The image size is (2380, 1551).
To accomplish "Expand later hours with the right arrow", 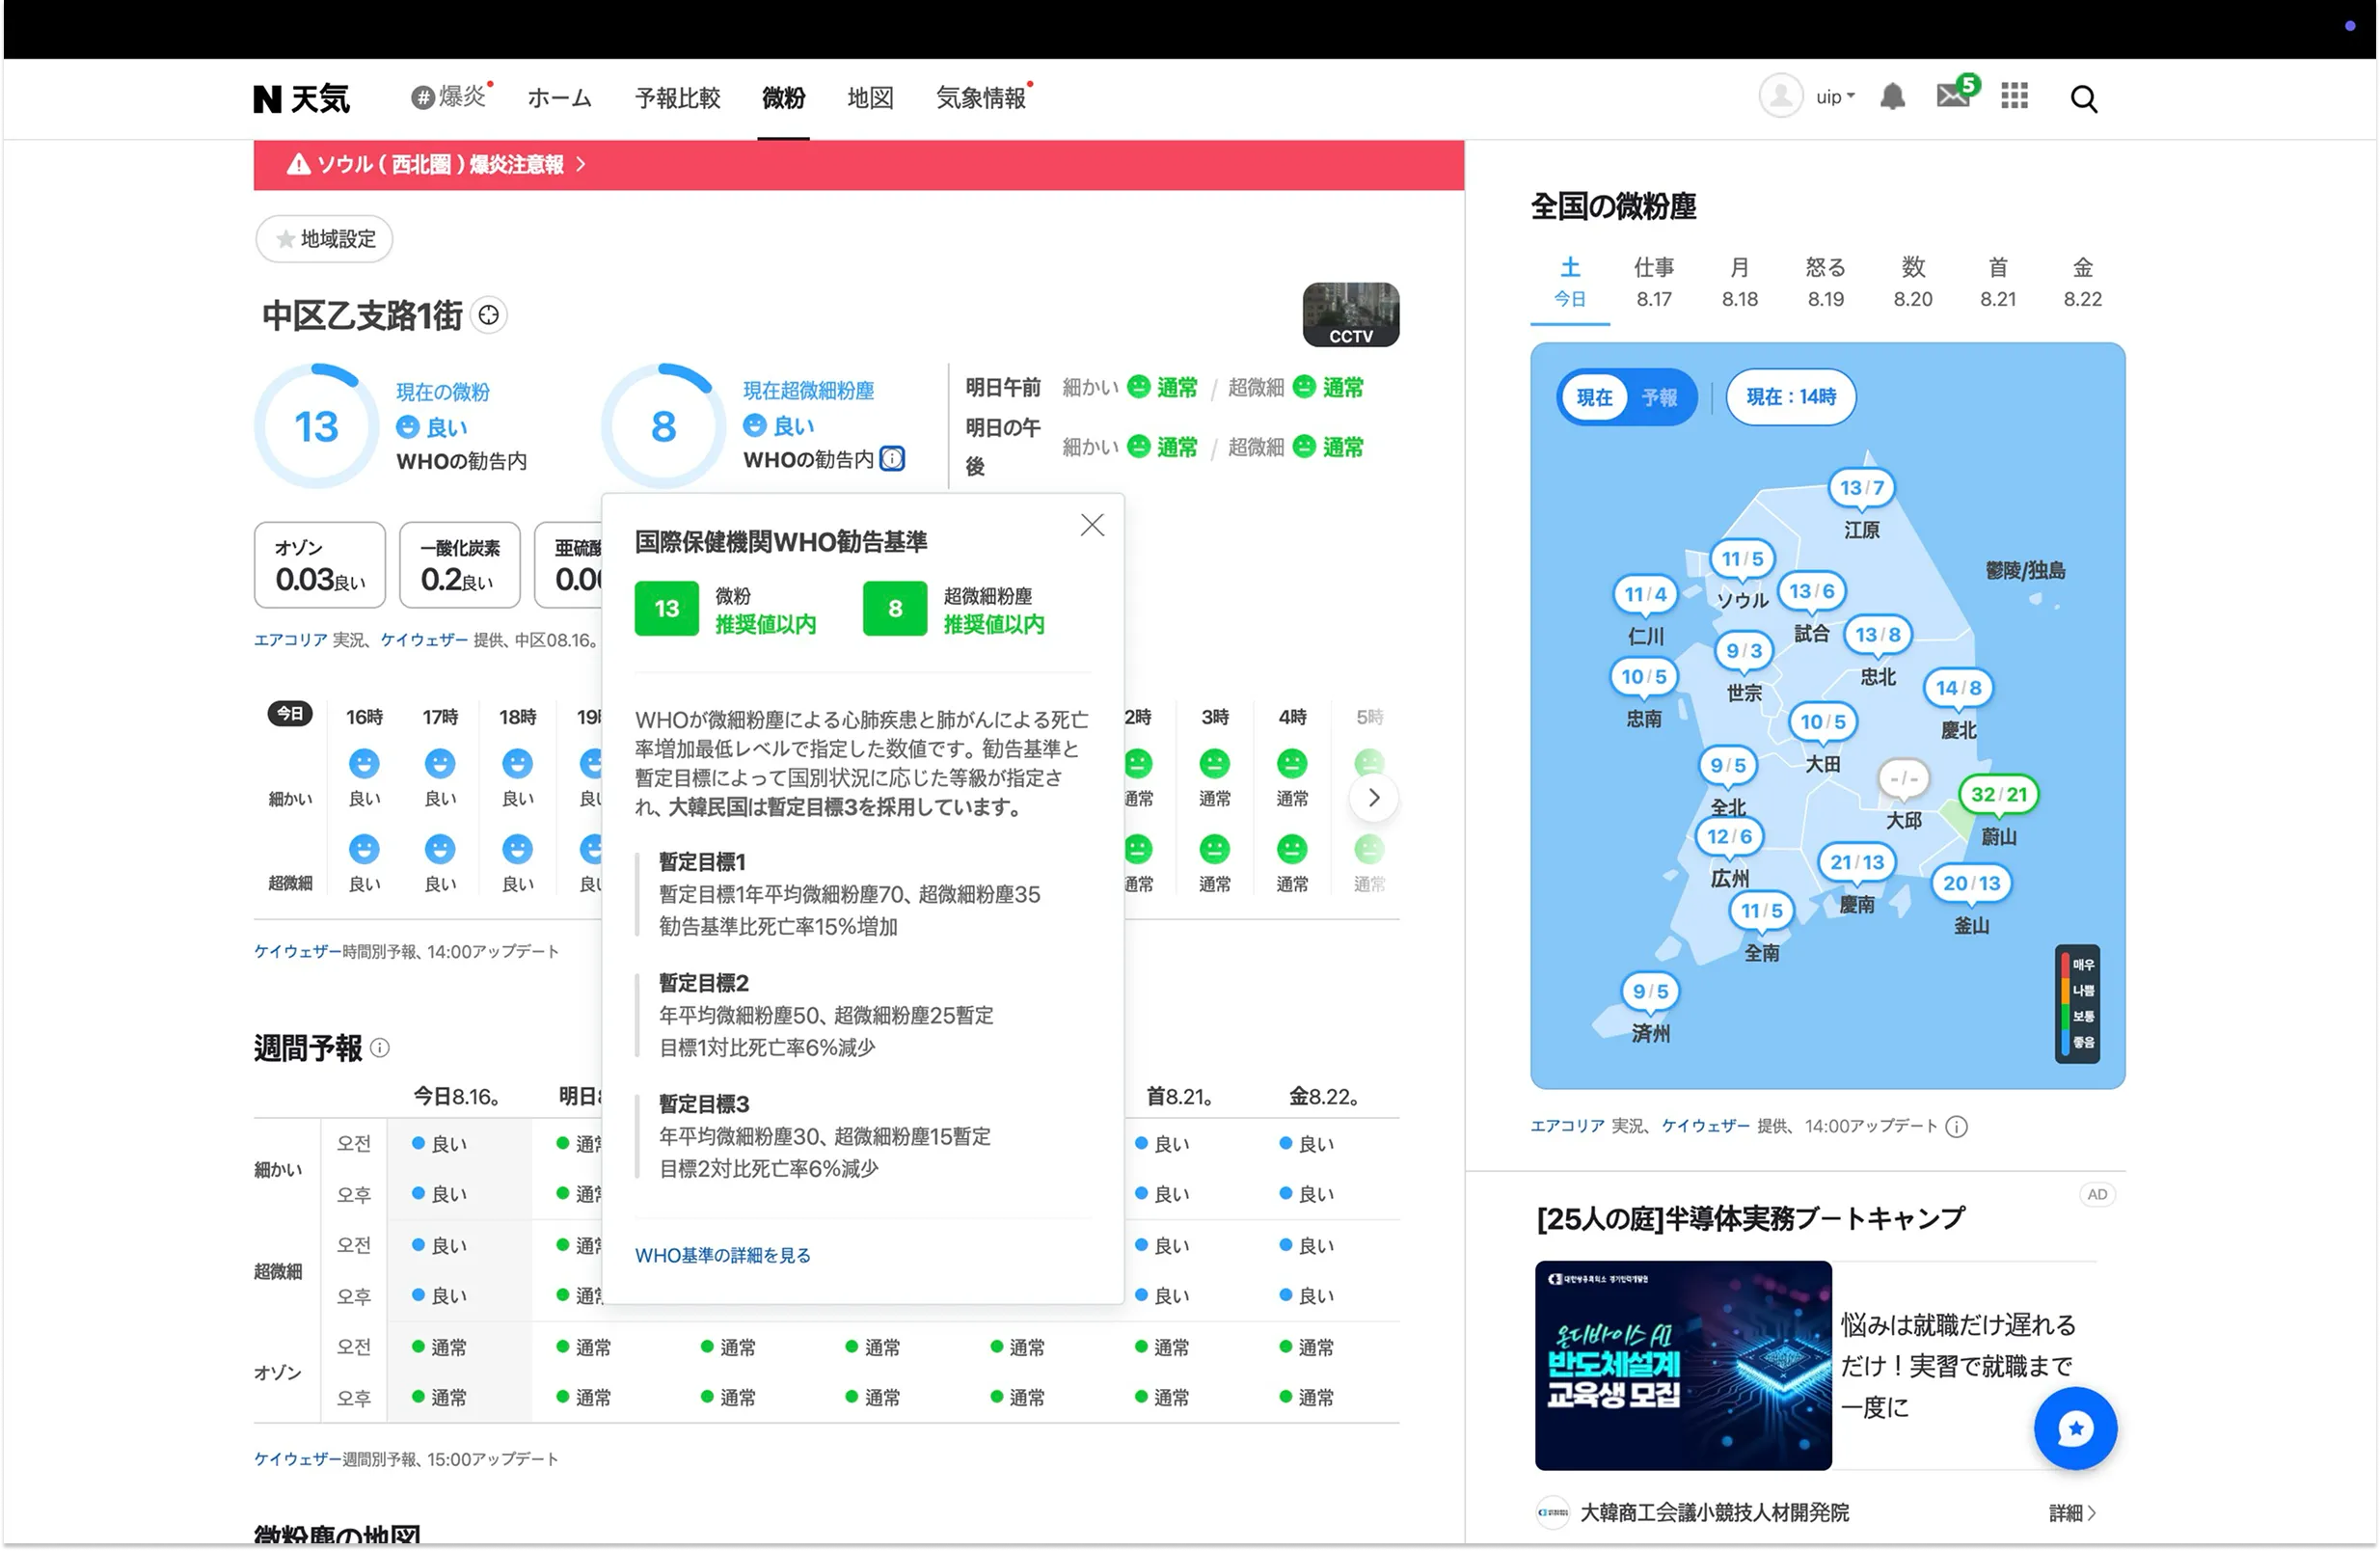I will pos(1373,797).
